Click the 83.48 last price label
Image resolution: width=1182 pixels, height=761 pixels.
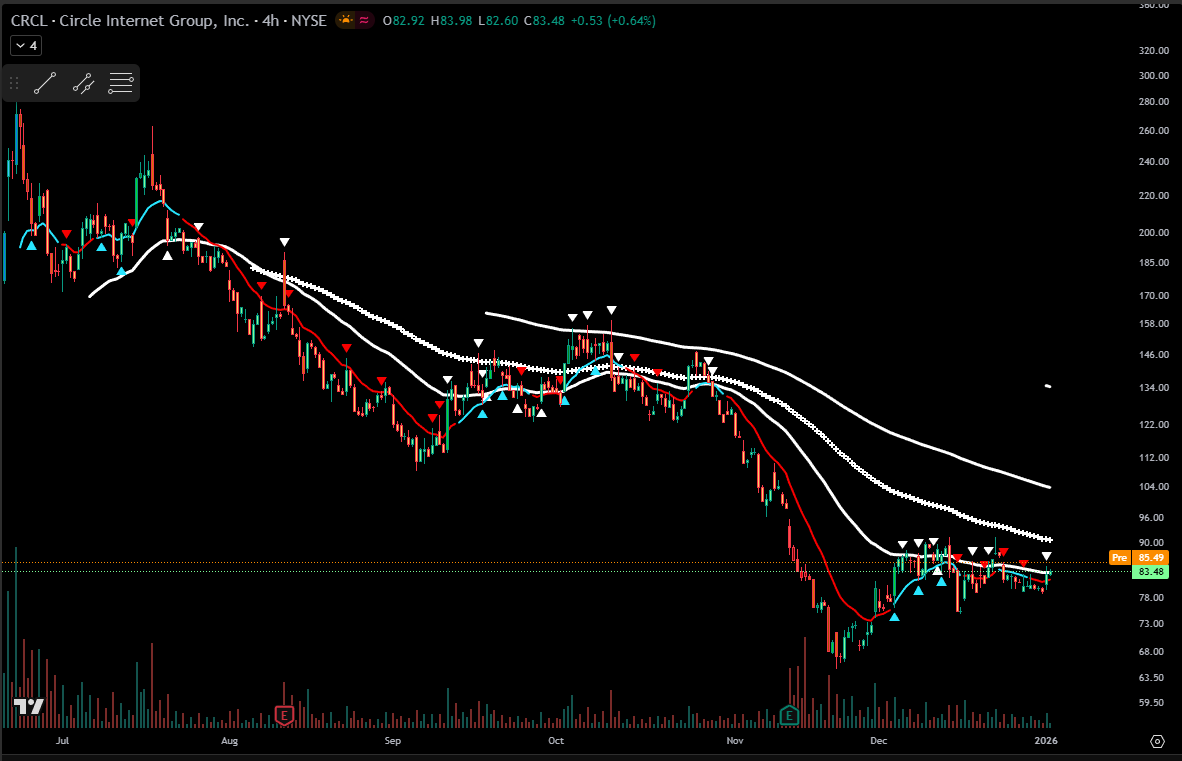pyautogui.click(x=1151, y=572)
